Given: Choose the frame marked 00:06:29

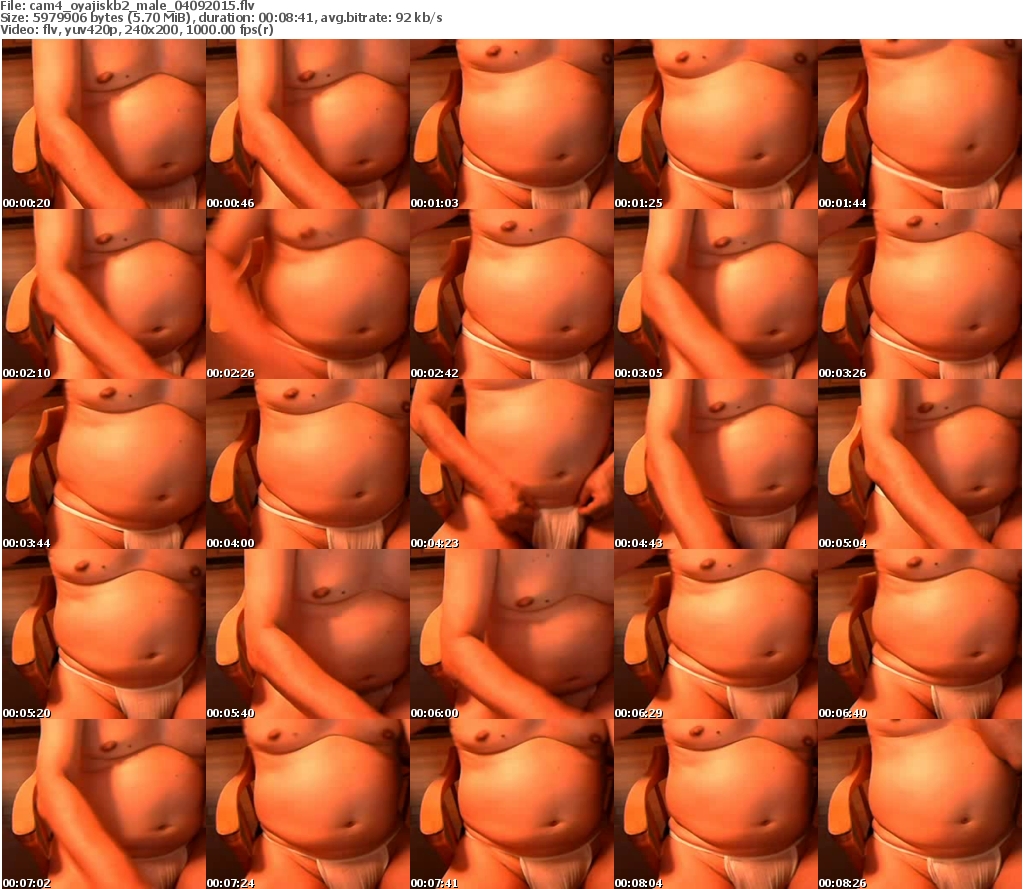Looking at the screenshot, I should 716,634.
